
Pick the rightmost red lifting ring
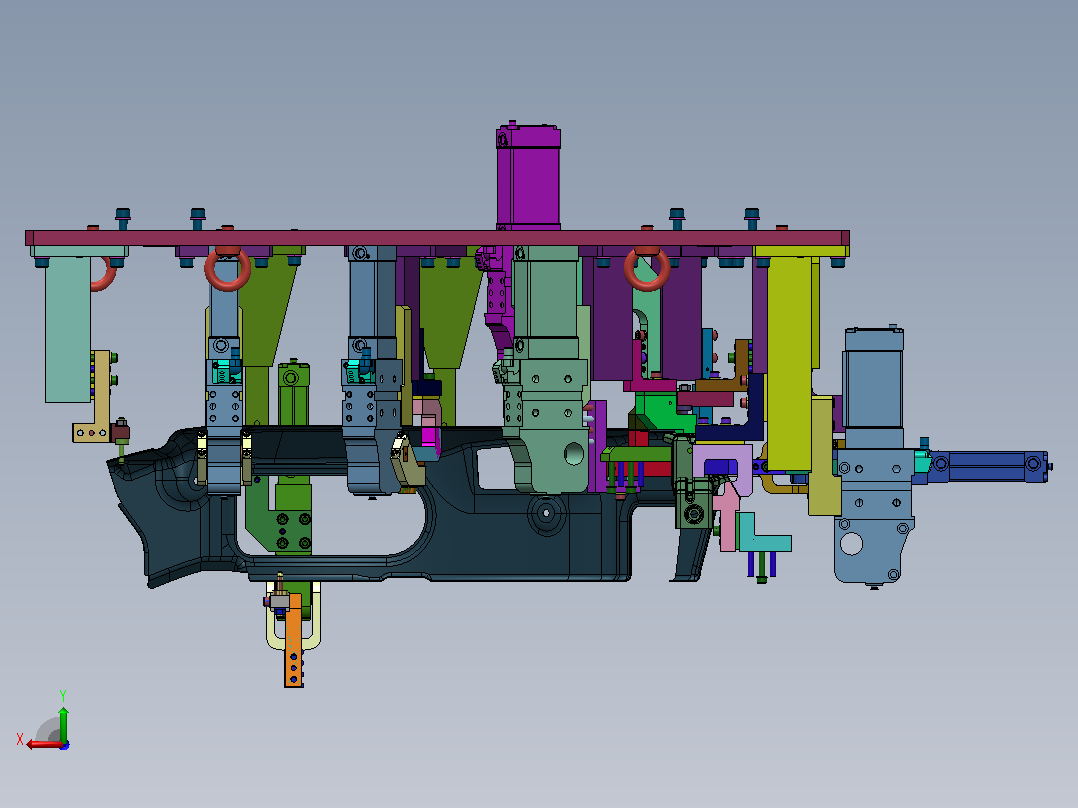(x=647, y=269)
